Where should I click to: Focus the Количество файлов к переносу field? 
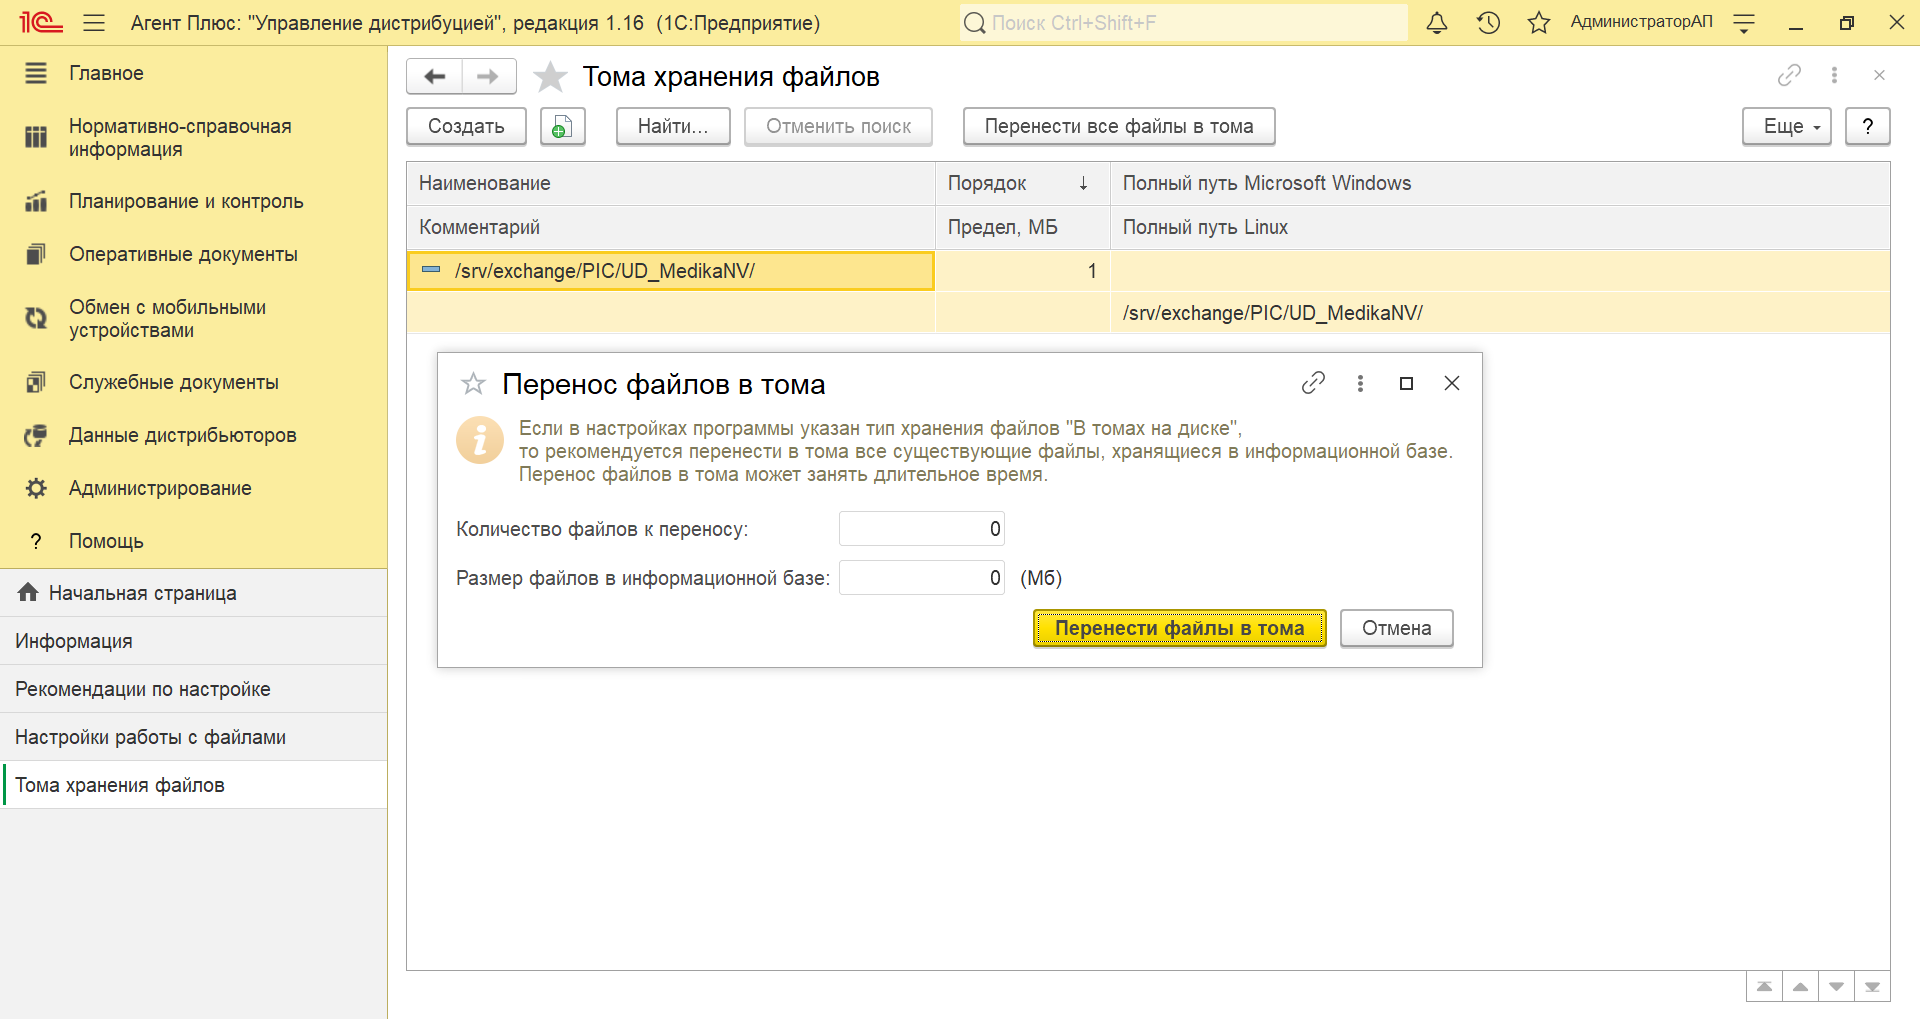[922, 529]
